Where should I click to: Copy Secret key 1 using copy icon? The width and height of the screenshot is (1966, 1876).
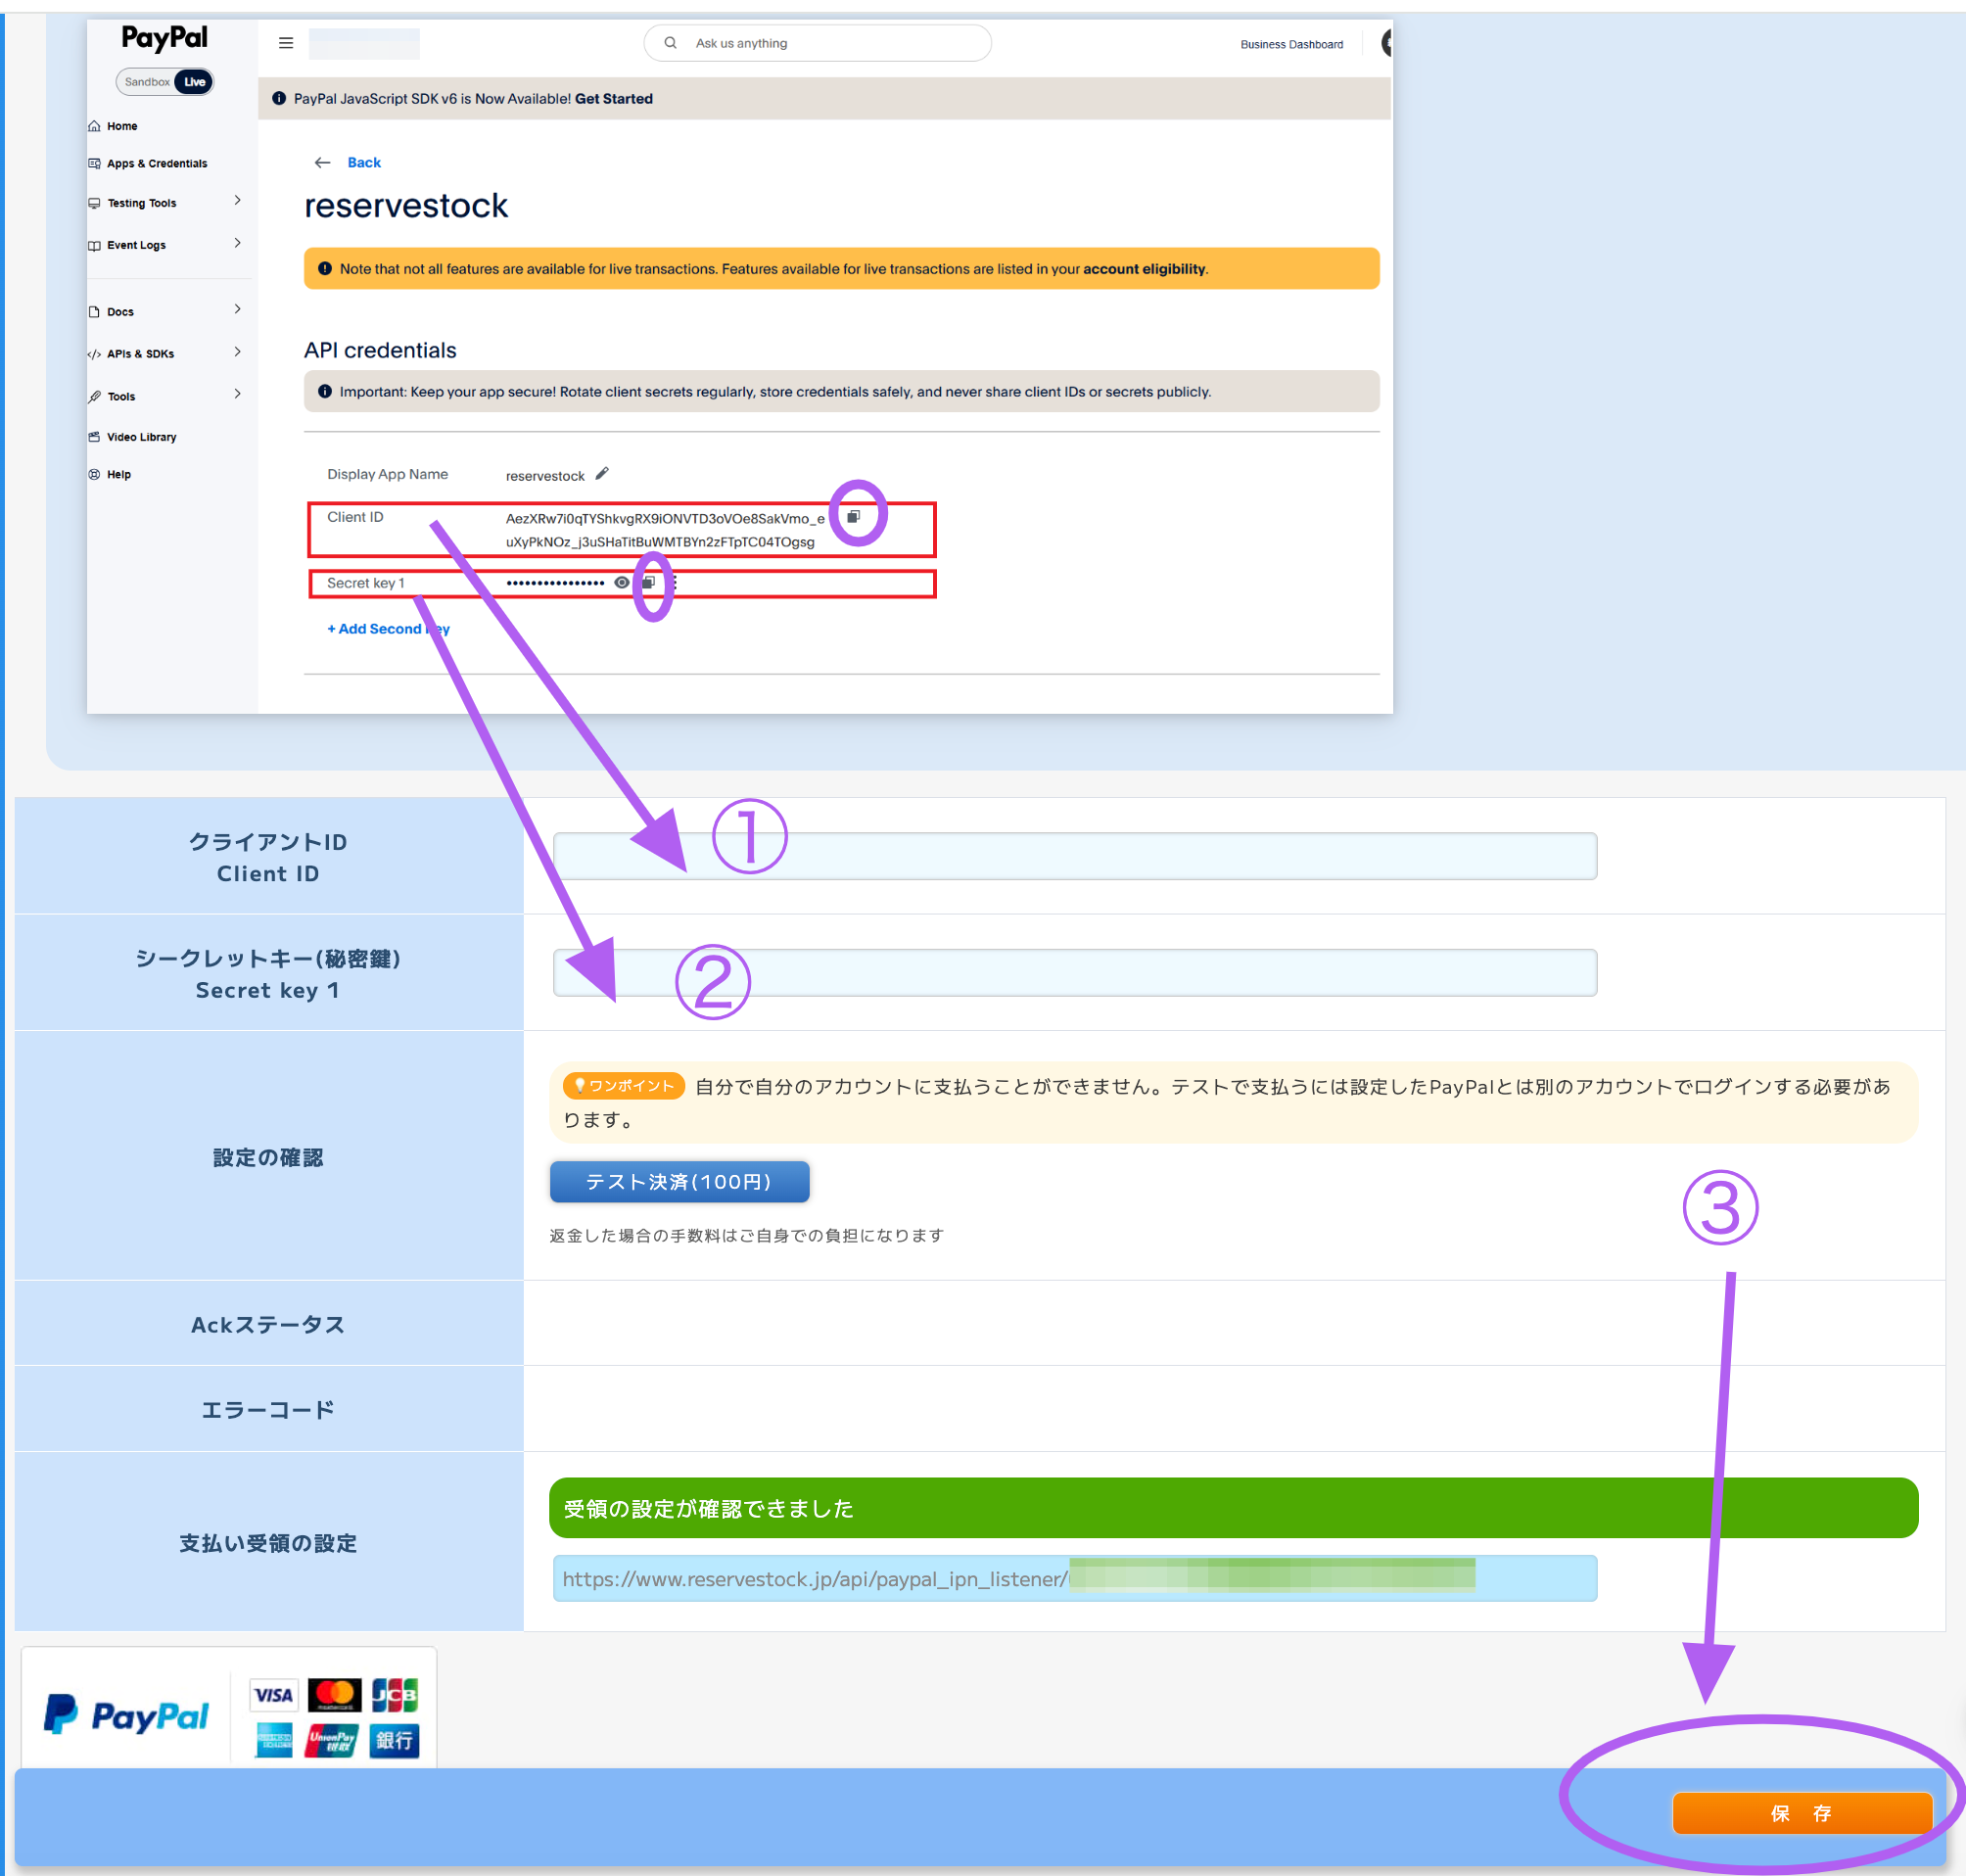[x=648, y=582]
